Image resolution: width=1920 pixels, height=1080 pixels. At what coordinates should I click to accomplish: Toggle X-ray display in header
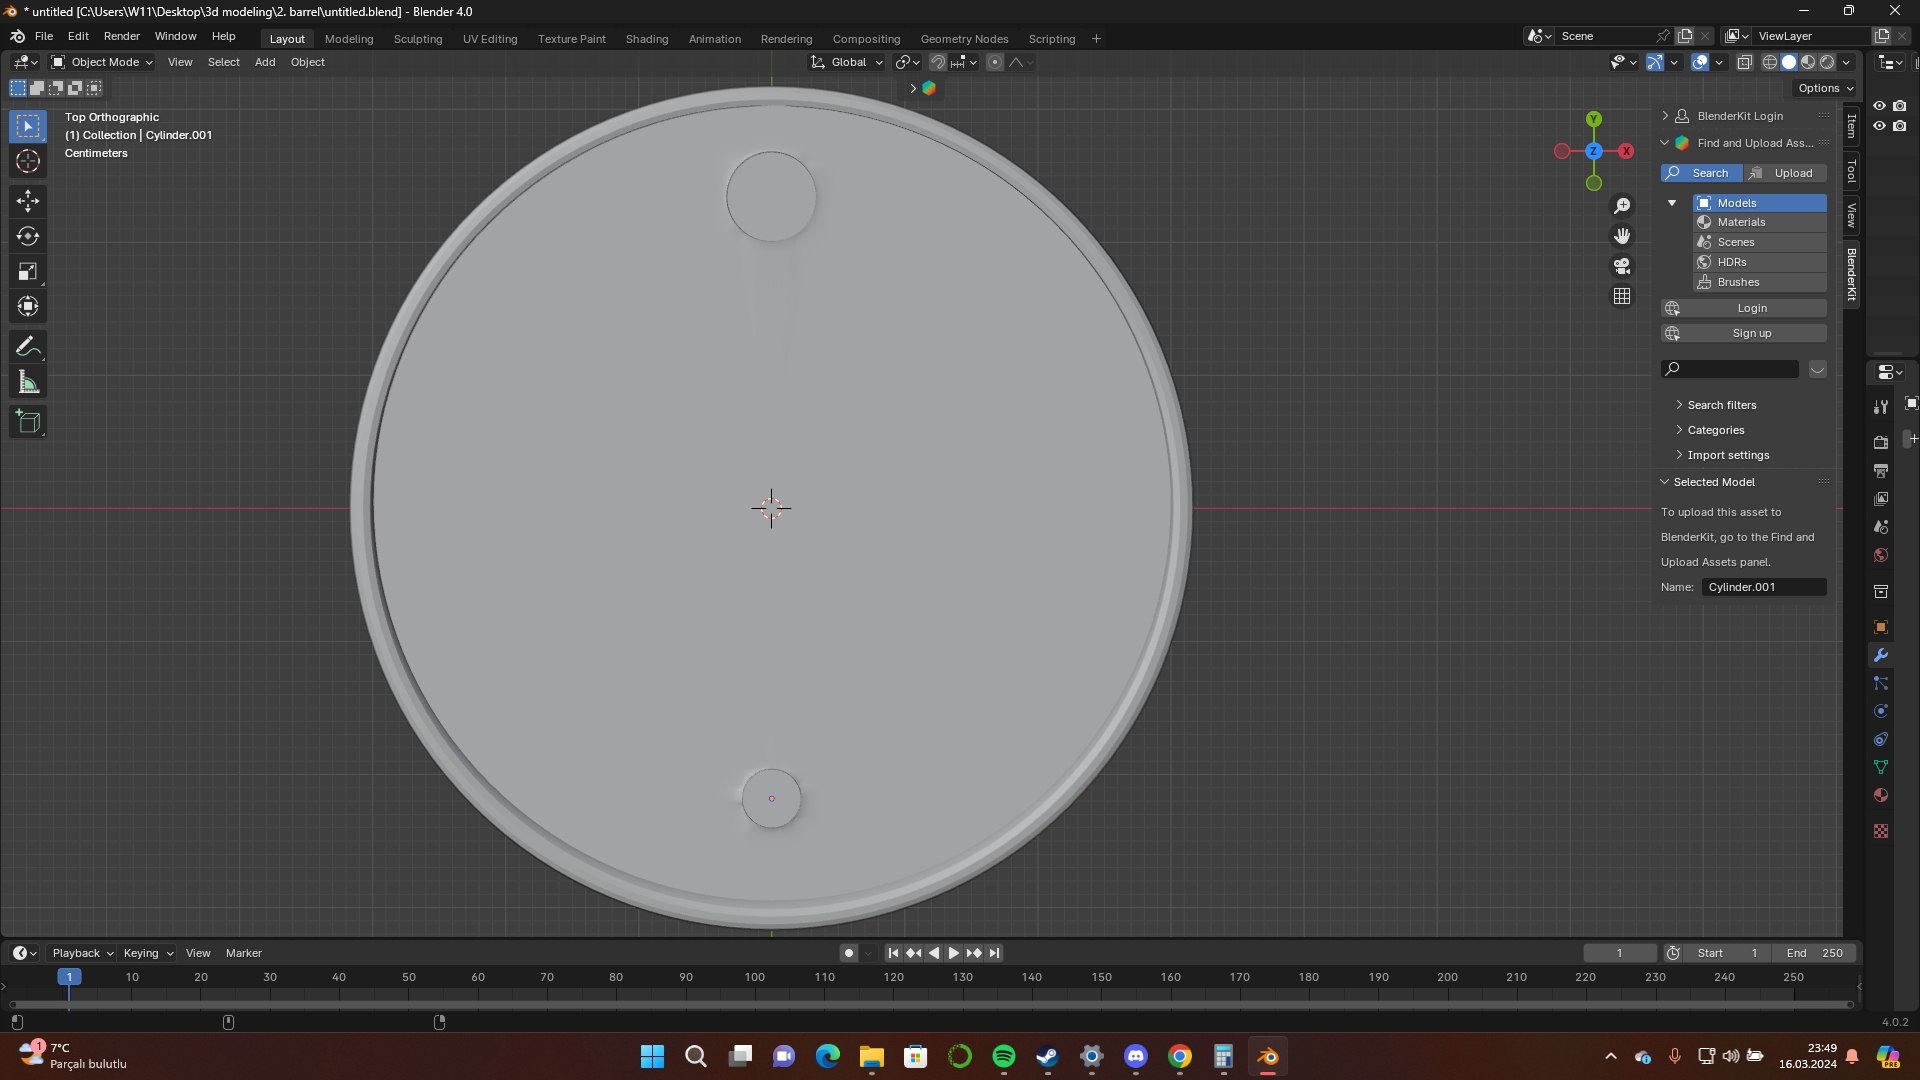[x=1744, y=62]
